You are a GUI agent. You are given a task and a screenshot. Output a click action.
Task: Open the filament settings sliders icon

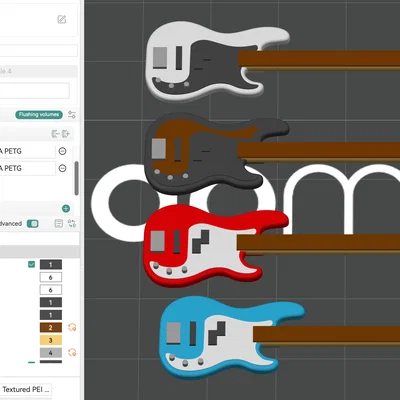72,115
